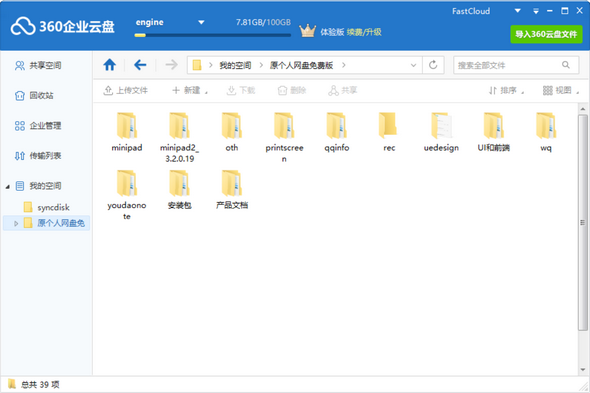Open the 安装包 folder

[179, 189]
